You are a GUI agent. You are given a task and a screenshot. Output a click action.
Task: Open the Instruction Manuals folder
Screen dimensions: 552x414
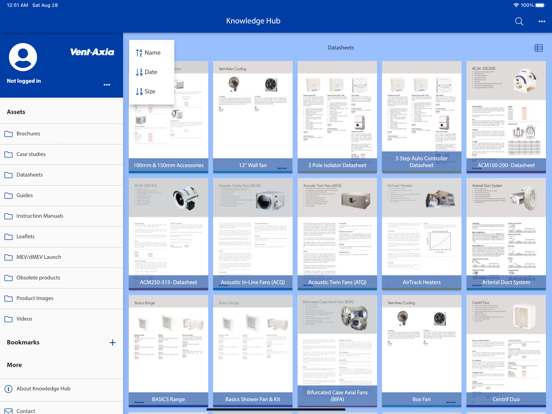pyautogui.click(x=61, y=216)
